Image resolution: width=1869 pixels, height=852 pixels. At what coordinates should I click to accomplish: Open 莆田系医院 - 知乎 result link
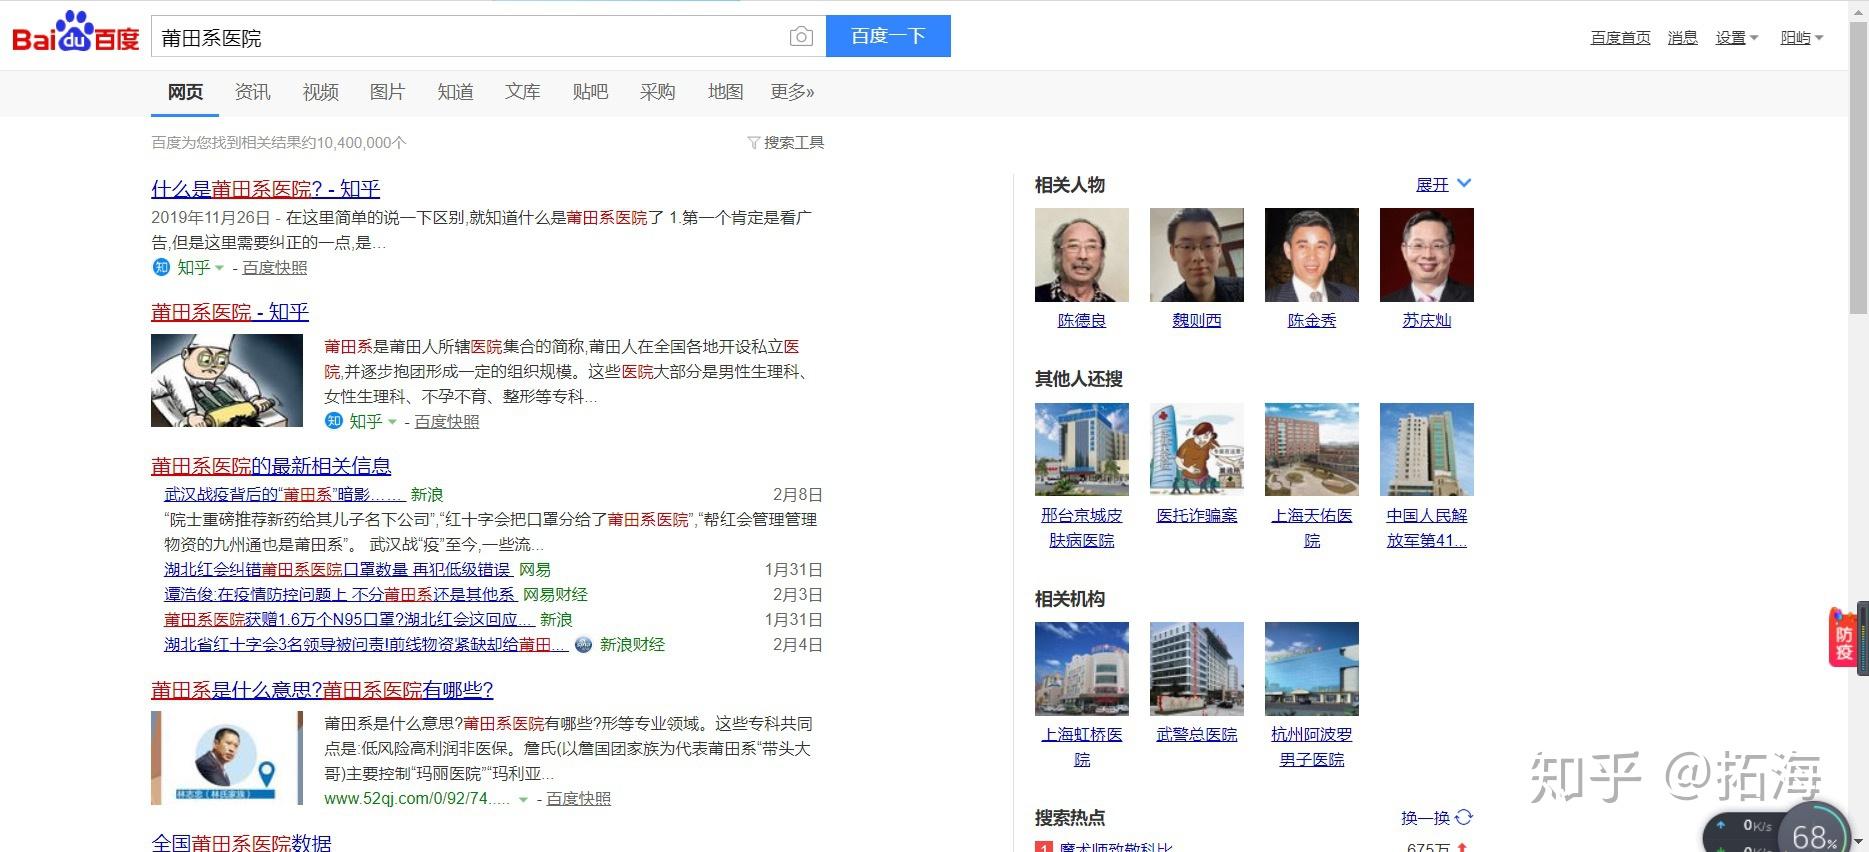click(x=230, y=312)
